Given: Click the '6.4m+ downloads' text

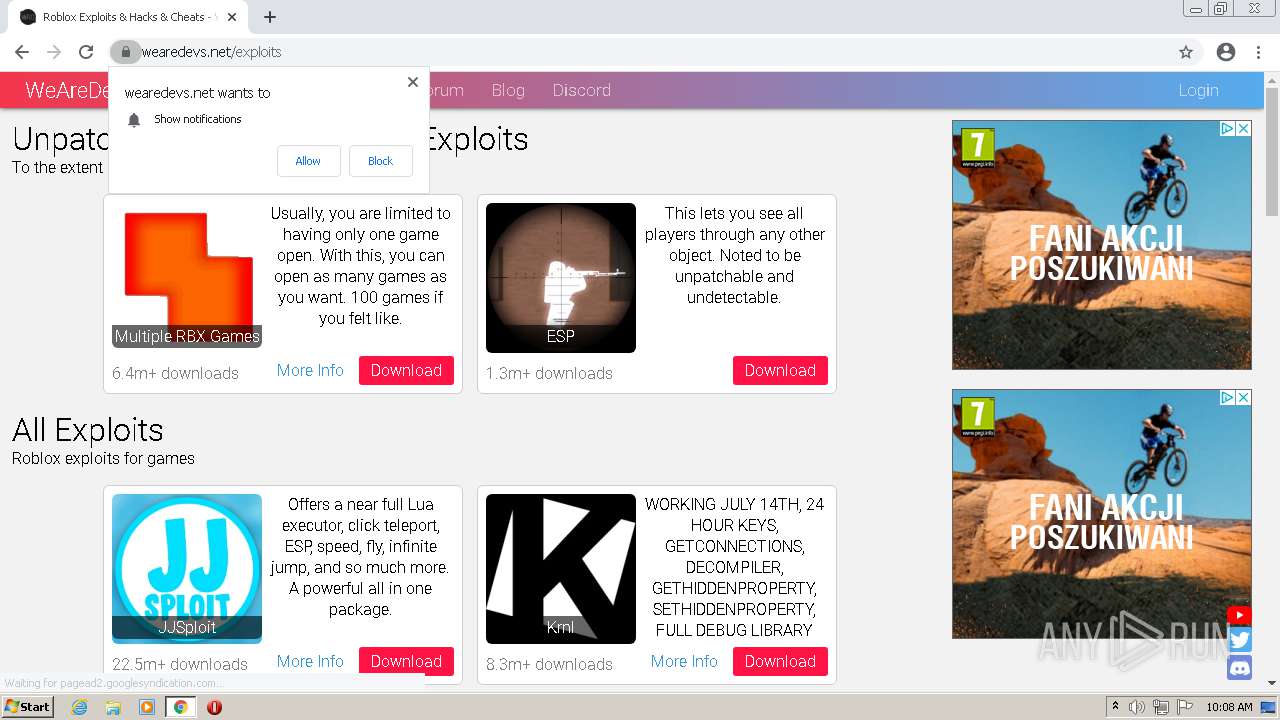Looking at the screenshot, I should (175, 373).
